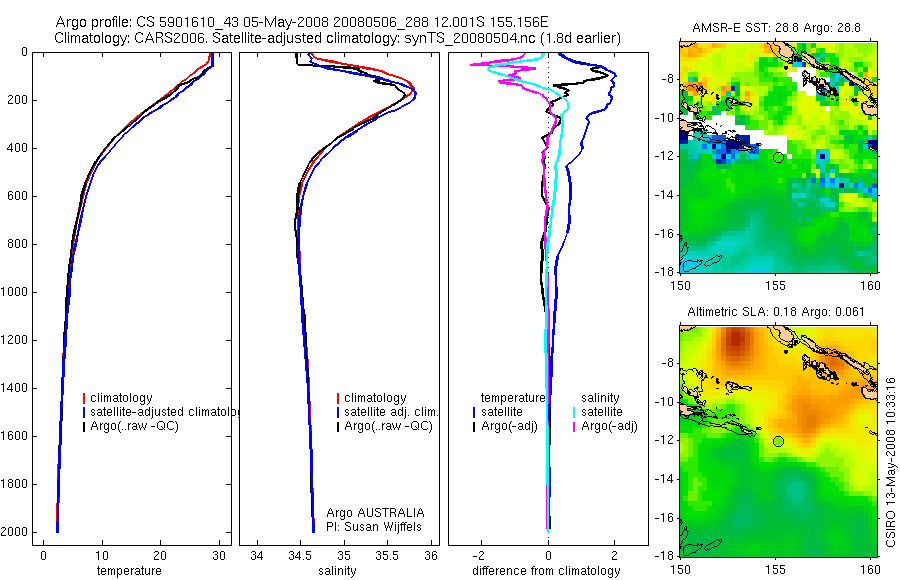The image size is (900, 580).
Task: Click cyan 'satellite' salinity legend entry in difference panel
Action: (602, 412)
